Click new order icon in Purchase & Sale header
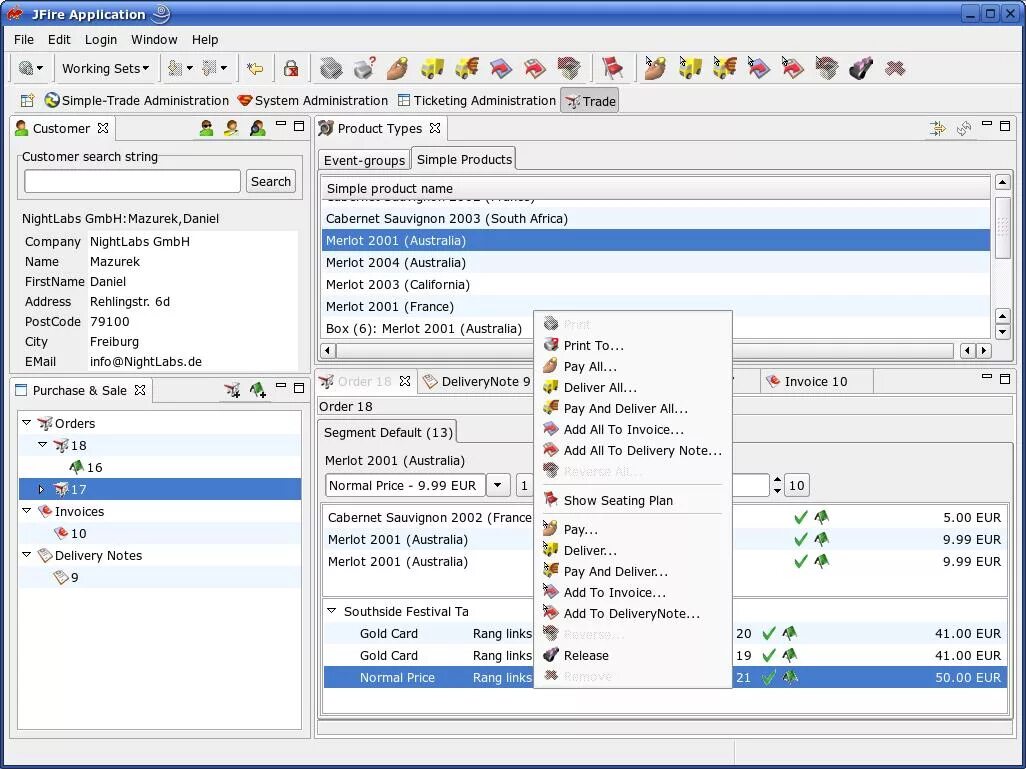Viewport: 1026px width, 769px height. tap(232, 390)
